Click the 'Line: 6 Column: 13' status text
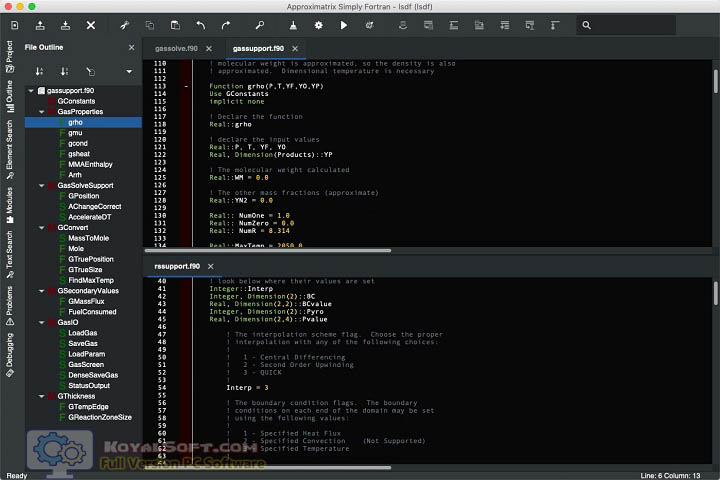Screen dimensions: 720x480 [x=670, y=476]
